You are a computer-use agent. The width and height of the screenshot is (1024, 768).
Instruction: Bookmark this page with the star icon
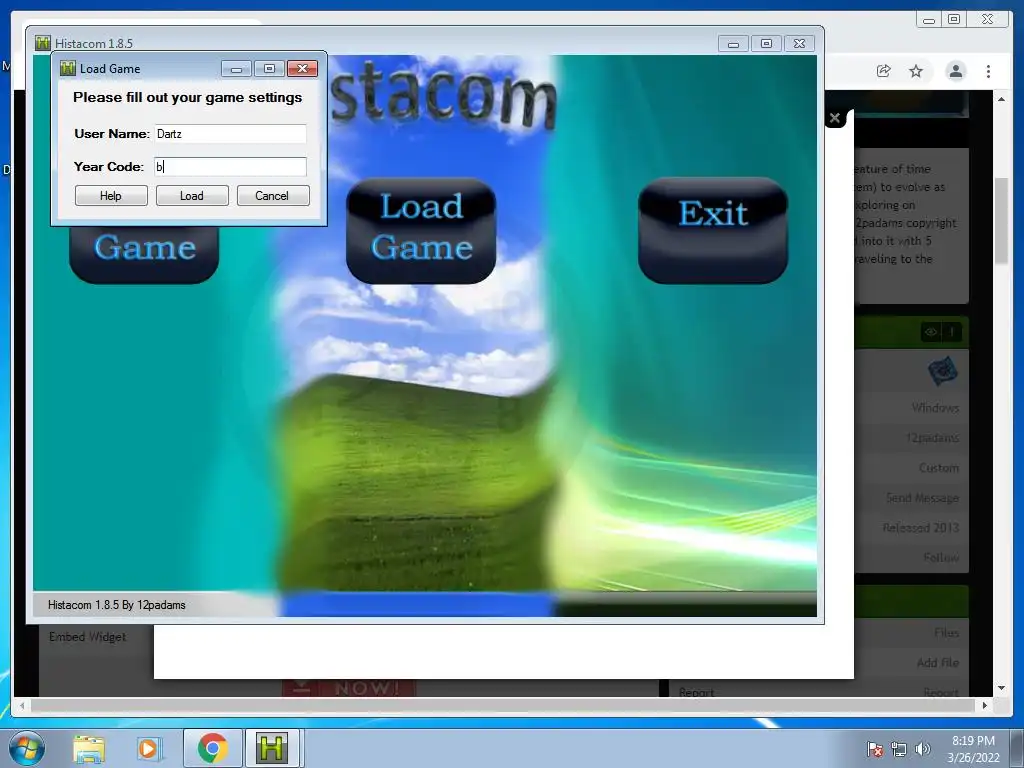pyautogui.click(x=916, y=71)
